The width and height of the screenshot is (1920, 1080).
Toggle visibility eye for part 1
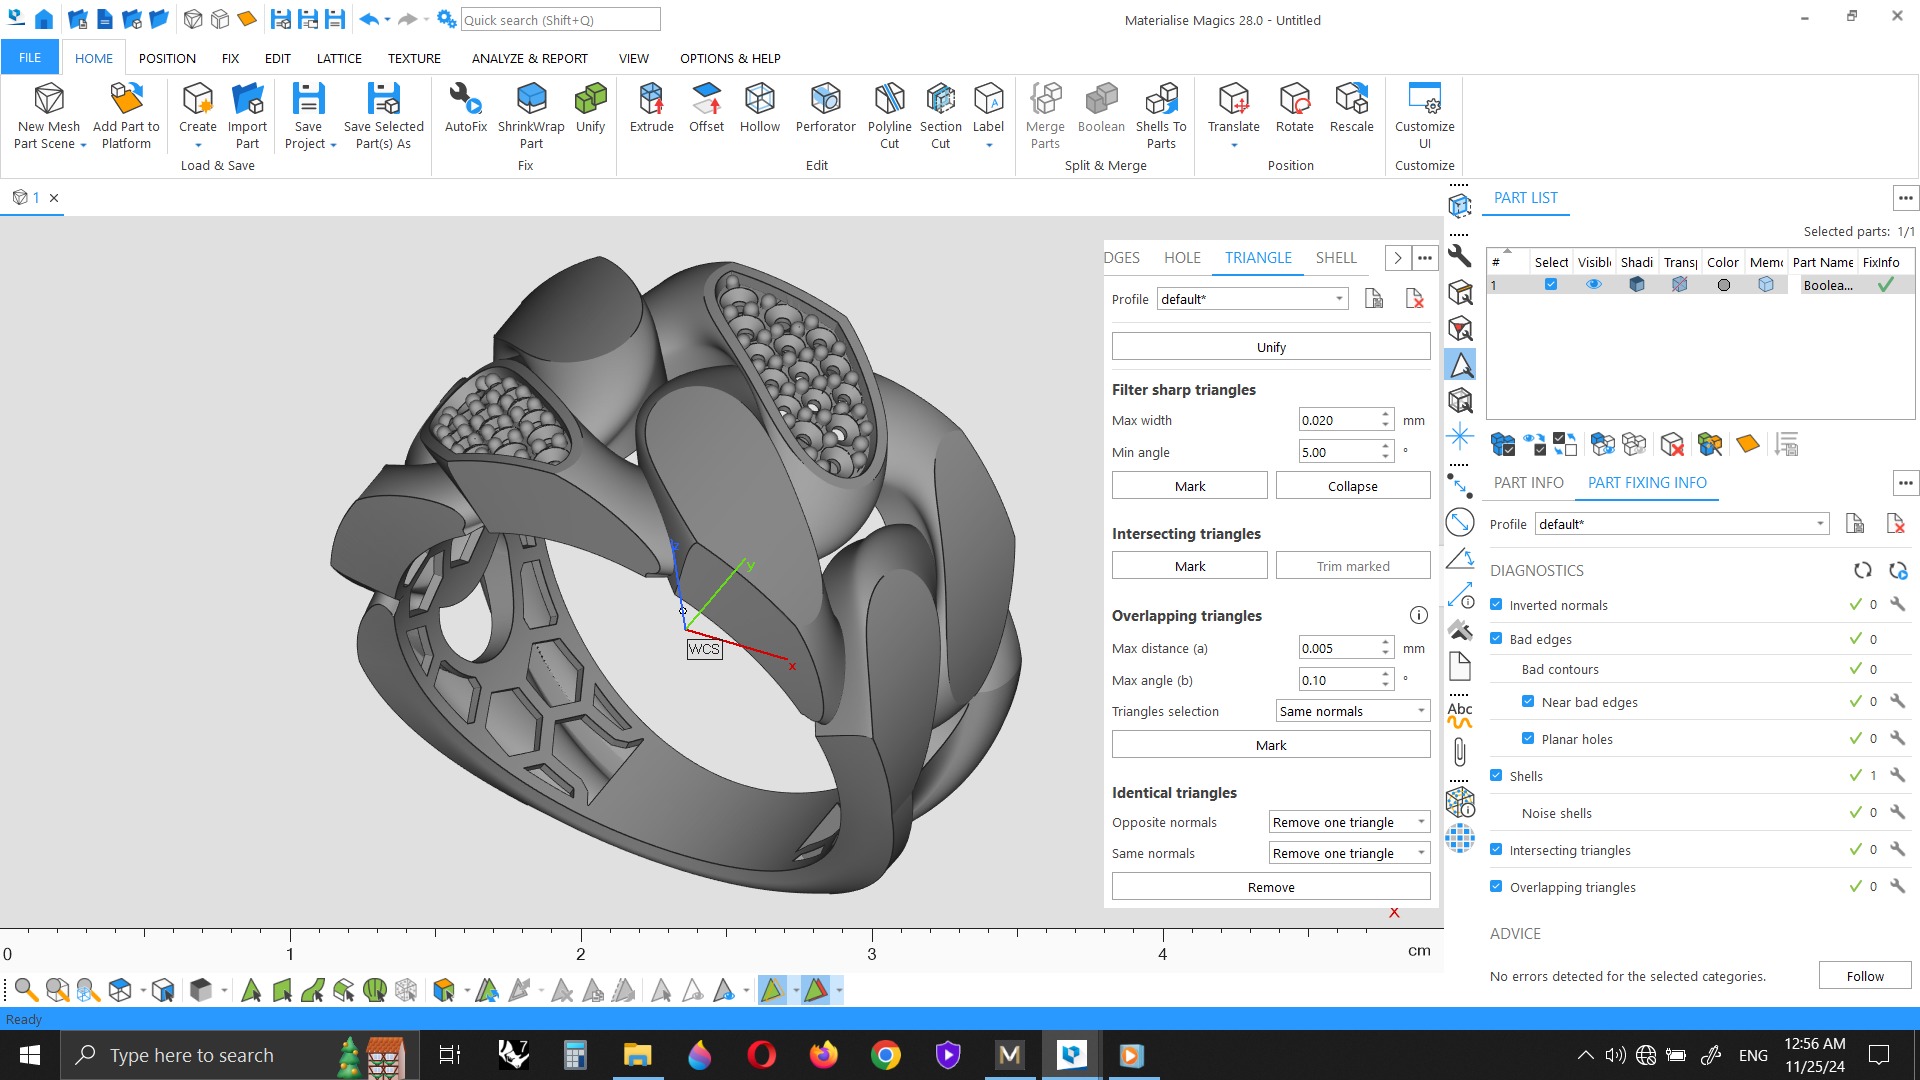1594,284
